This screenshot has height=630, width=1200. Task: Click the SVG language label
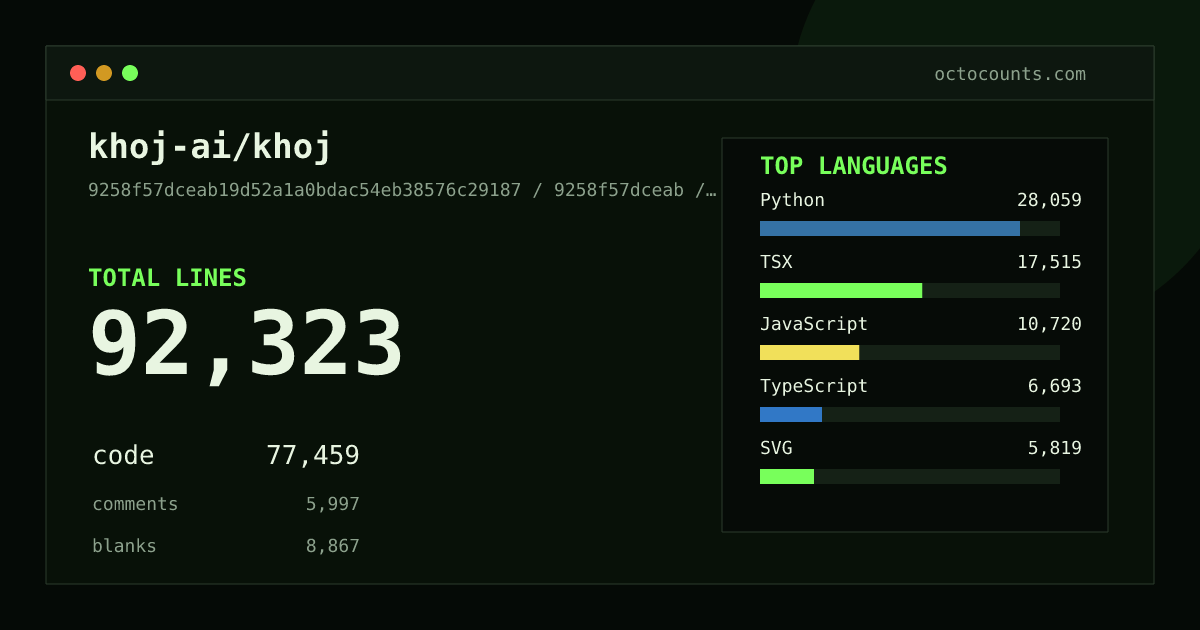(x=776, y=448)
